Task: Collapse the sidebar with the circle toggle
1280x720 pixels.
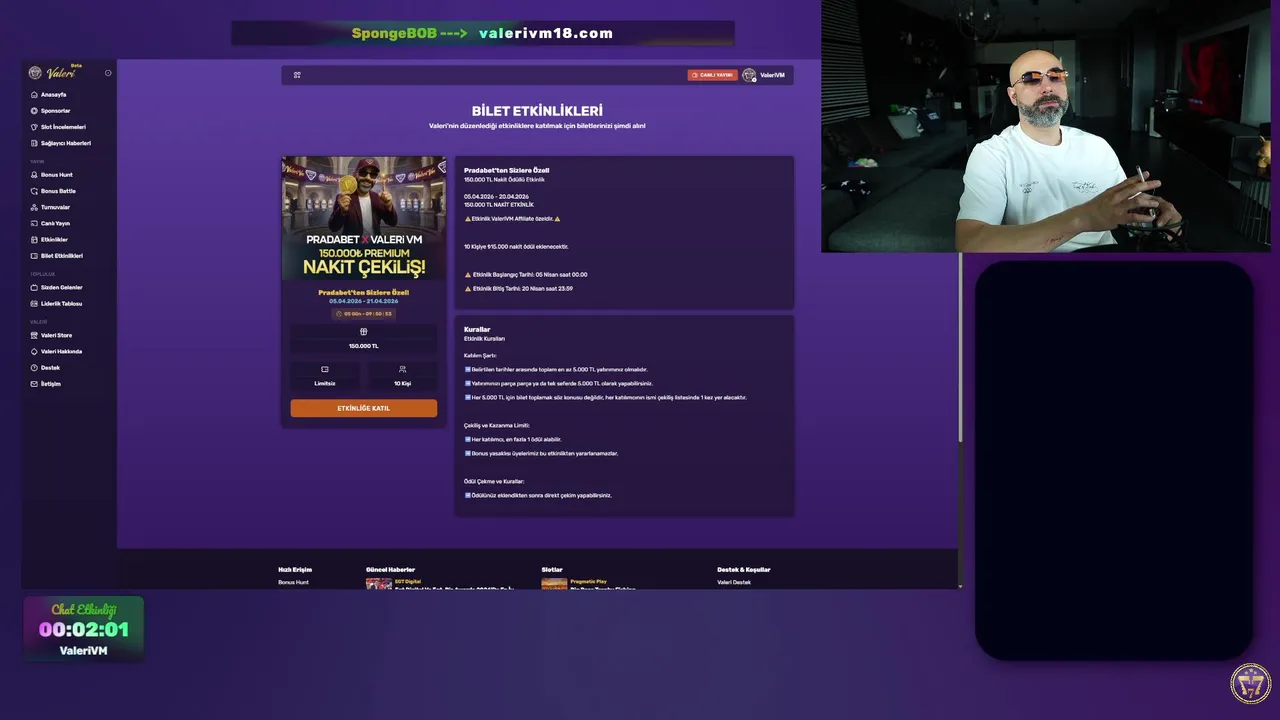Action: click(x=108, y=73)
